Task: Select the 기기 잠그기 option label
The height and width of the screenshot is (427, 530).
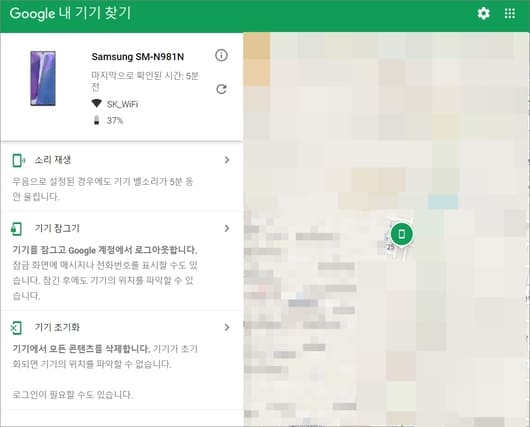Action: (57, 228)
